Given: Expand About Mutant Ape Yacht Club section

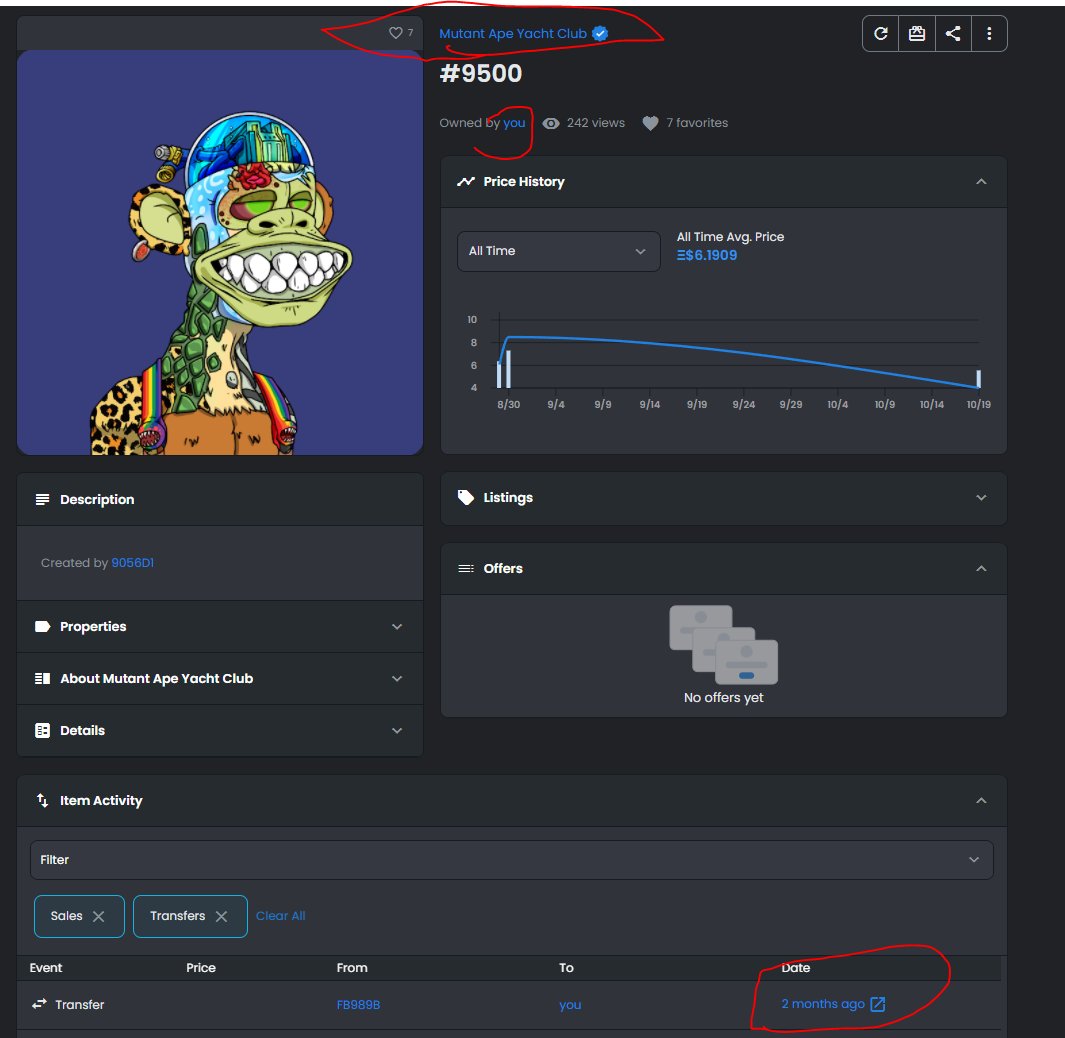Looking at the screenshot, I should pos(397,678).
